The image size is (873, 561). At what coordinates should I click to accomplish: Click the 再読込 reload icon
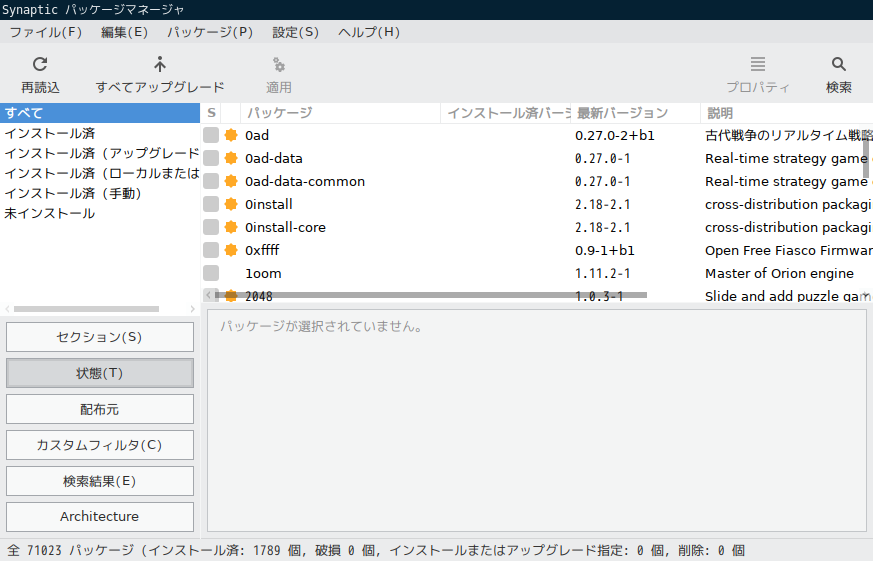pyautogui.click(x=40, y=65)
